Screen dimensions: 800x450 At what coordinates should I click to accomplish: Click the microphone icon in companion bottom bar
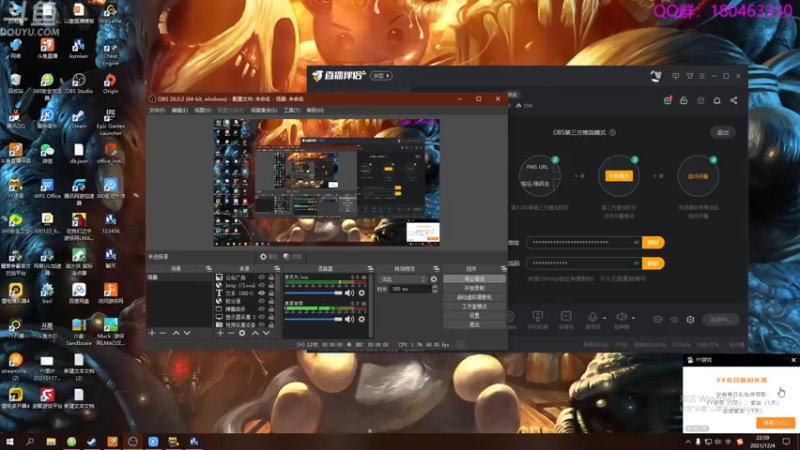pos(592,317)
